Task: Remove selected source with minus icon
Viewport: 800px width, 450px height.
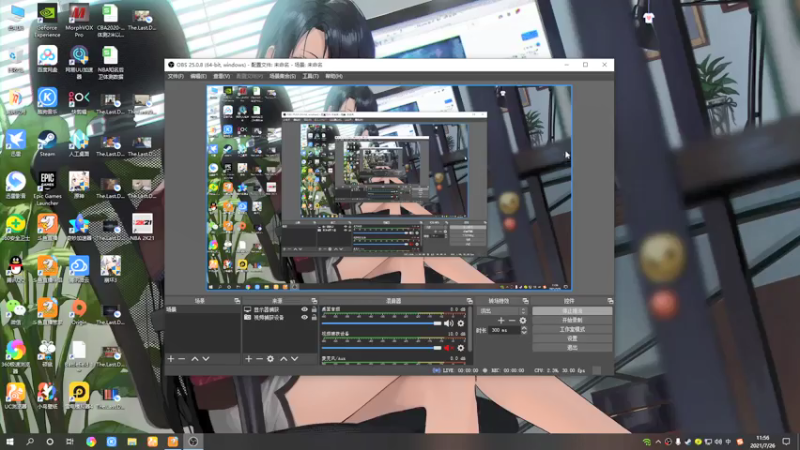Action: (259, 359)
